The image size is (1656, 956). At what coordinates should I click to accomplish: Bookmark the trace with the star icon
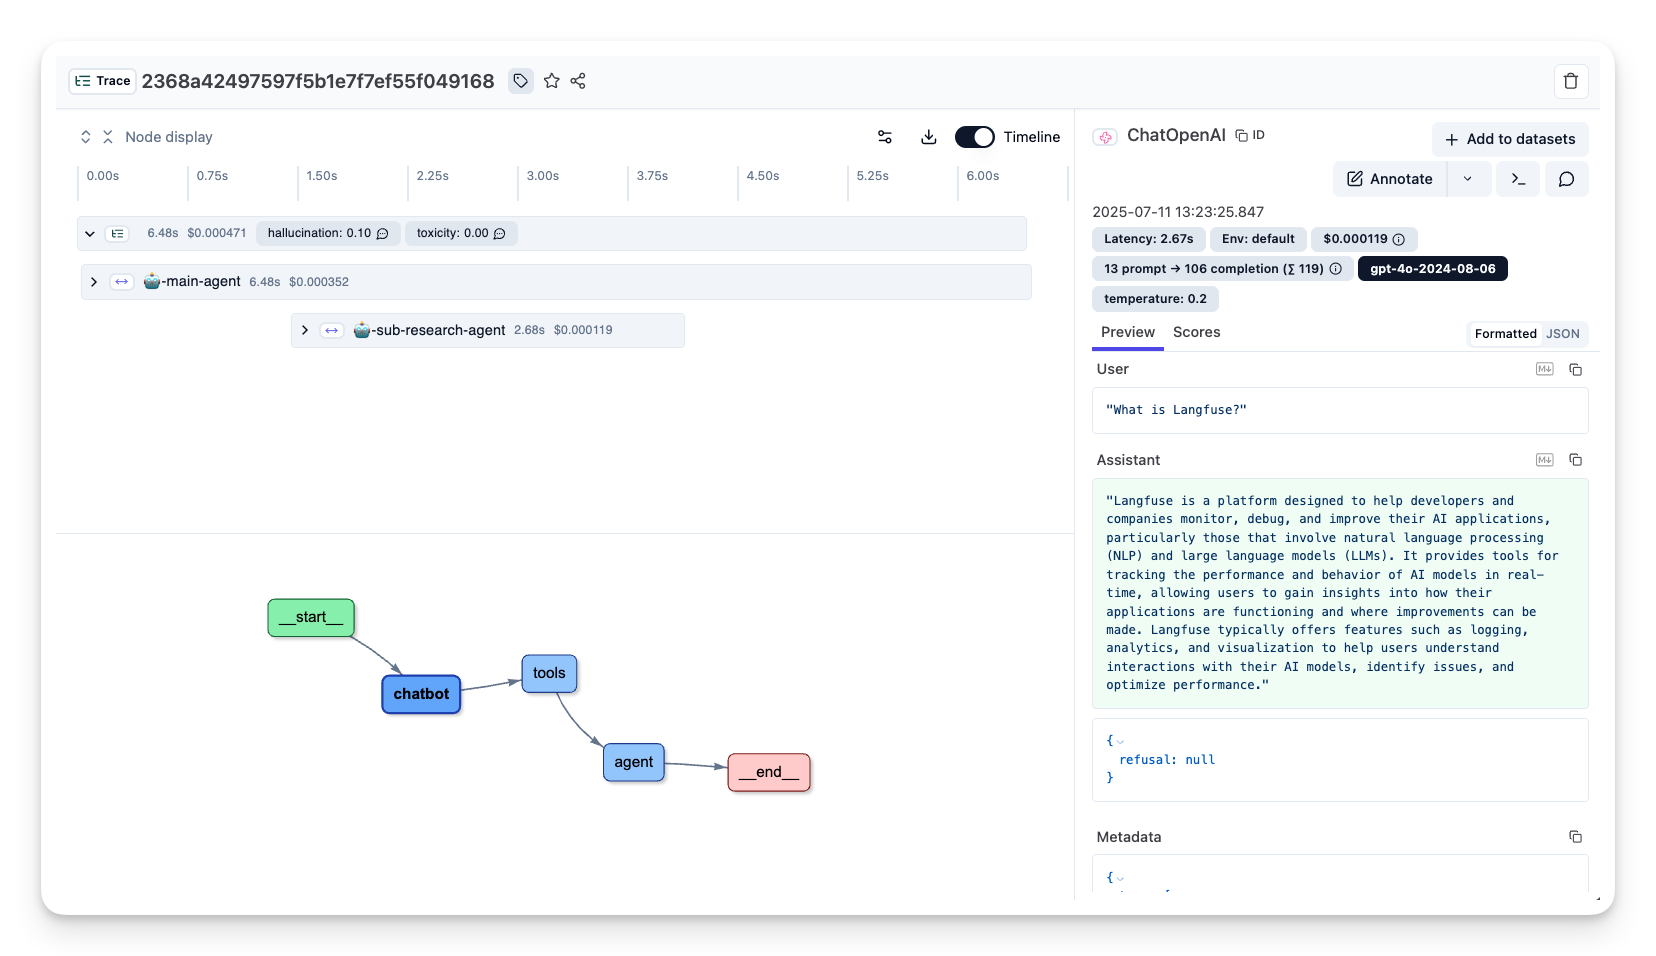point(552,81)
